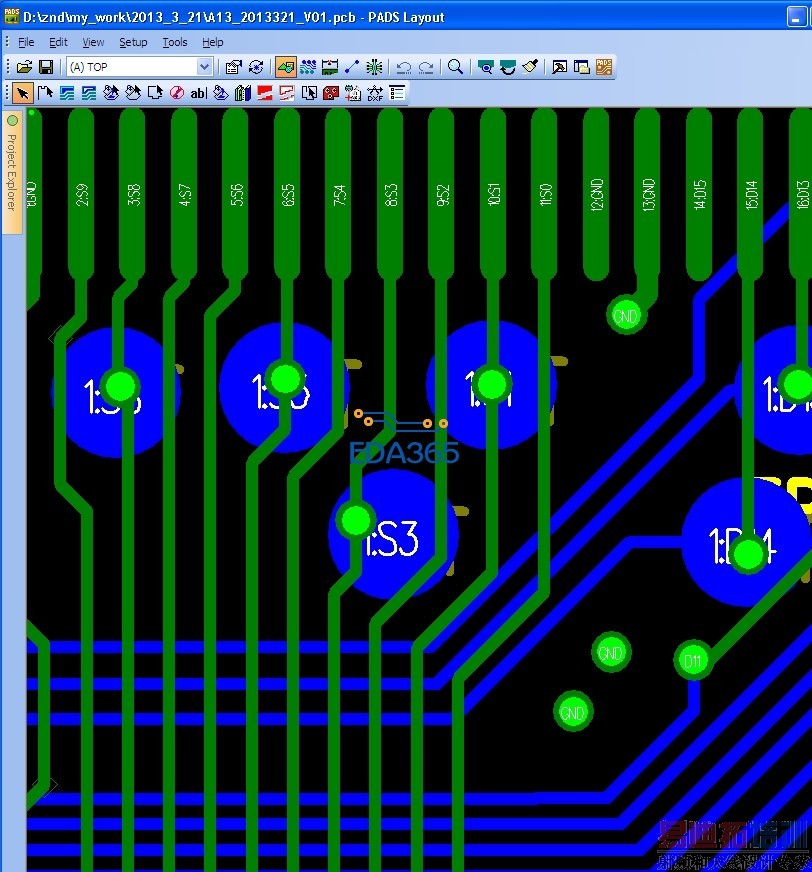Launch PADS Router via the orange icon

603,67
